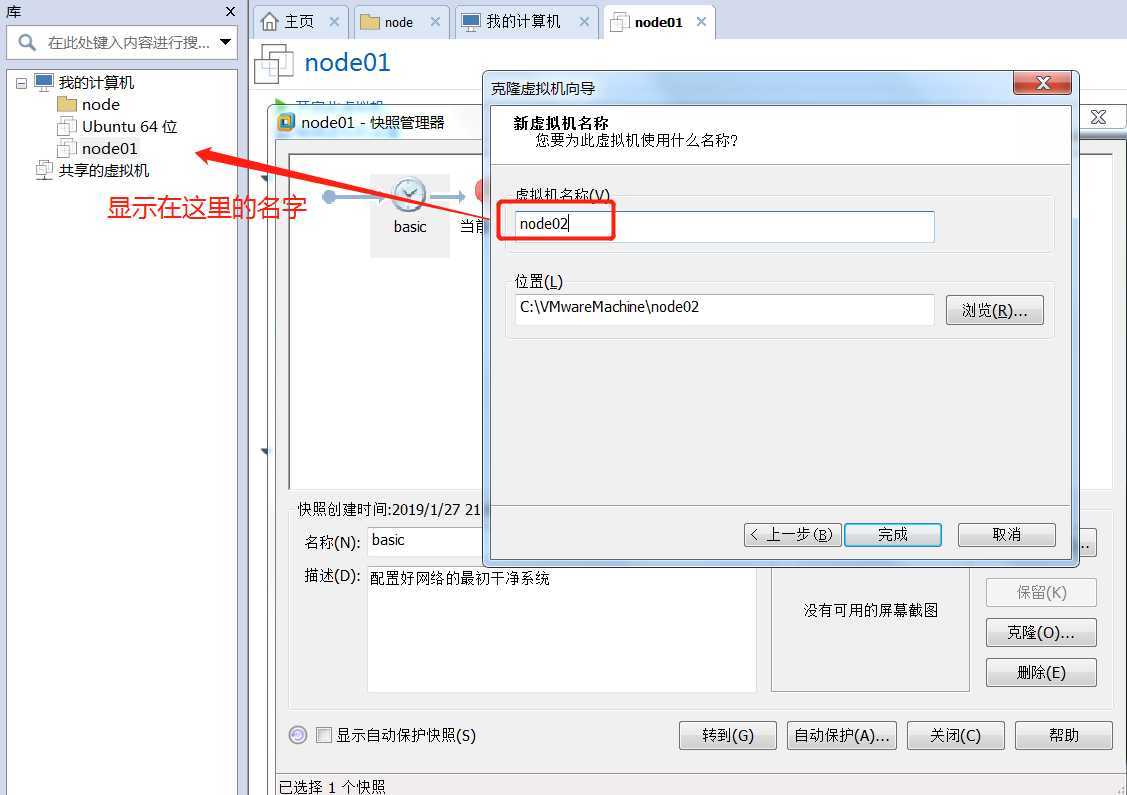1127x795 pixels.
Task: Go back with 上一步(B) button
Action: click(x=792, y=535)
